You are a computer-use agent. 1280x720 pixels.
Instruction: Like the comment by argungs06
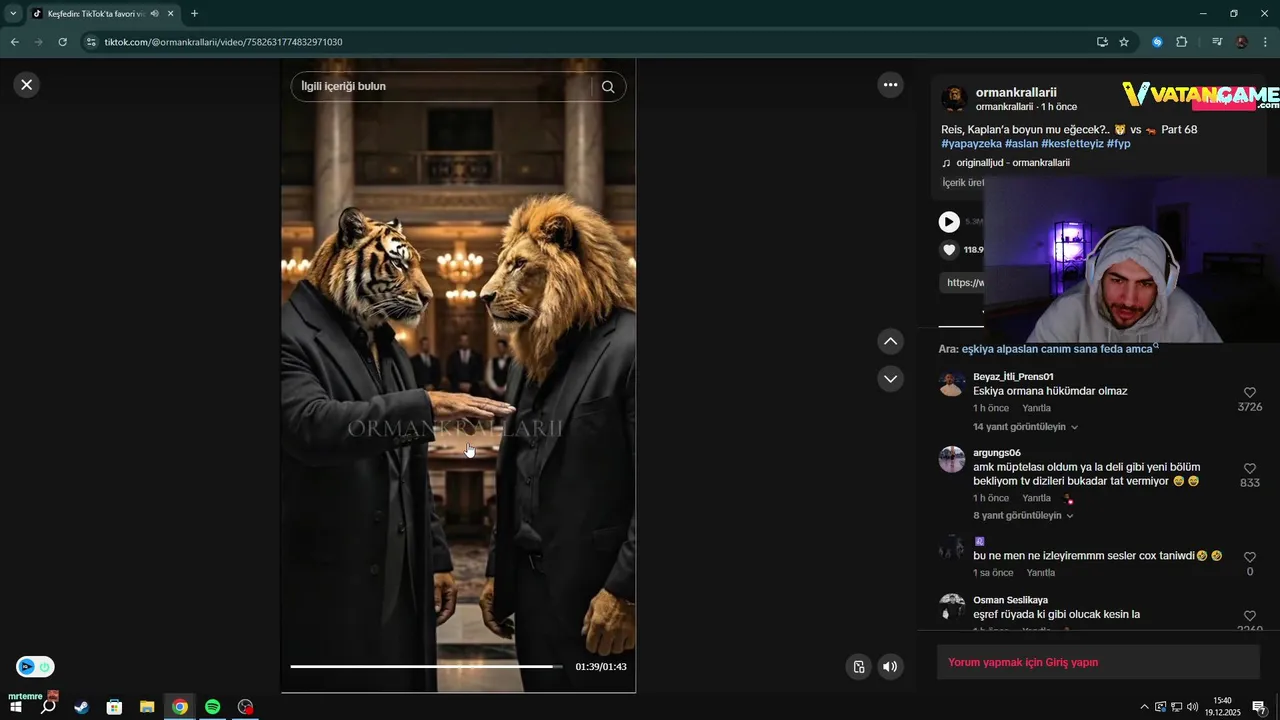1250,469
